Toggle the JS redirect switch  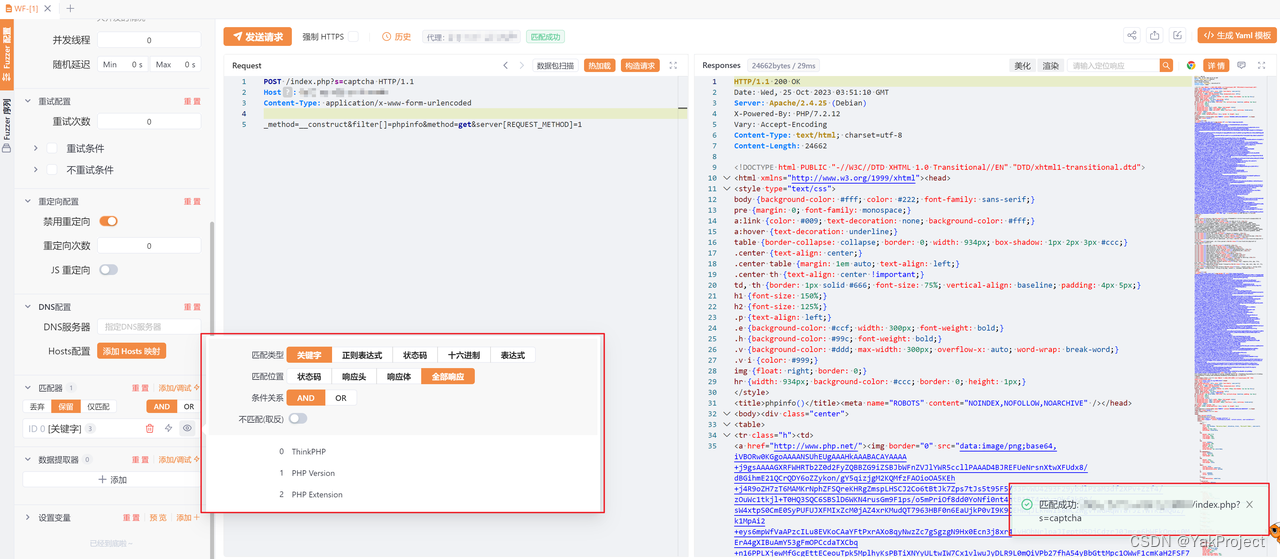[108, 270]
